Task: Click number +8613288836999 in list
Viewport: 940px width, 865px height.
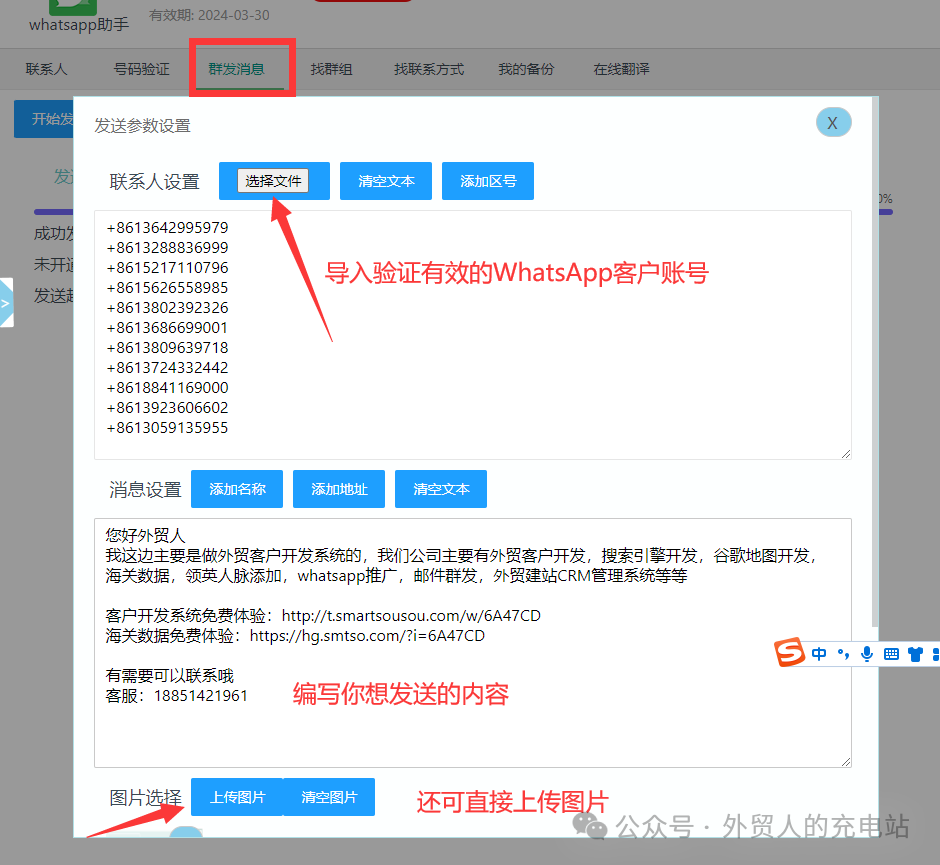Action: point(167,248)
